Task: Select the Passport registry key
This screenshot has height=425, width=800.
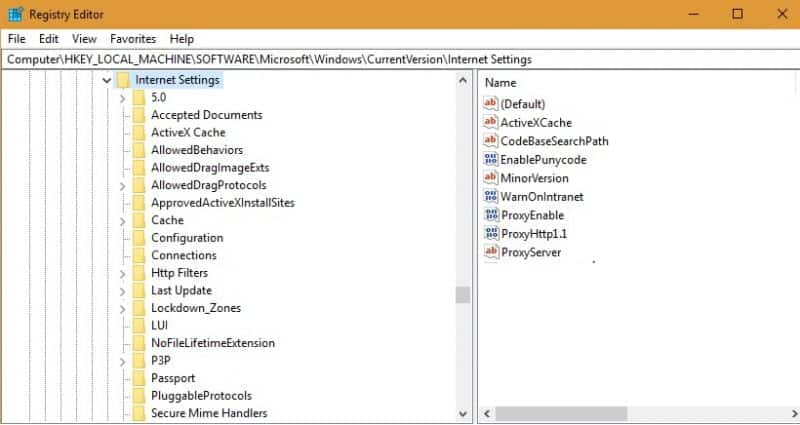Action: pyautogui.click(x=173, y=378)
